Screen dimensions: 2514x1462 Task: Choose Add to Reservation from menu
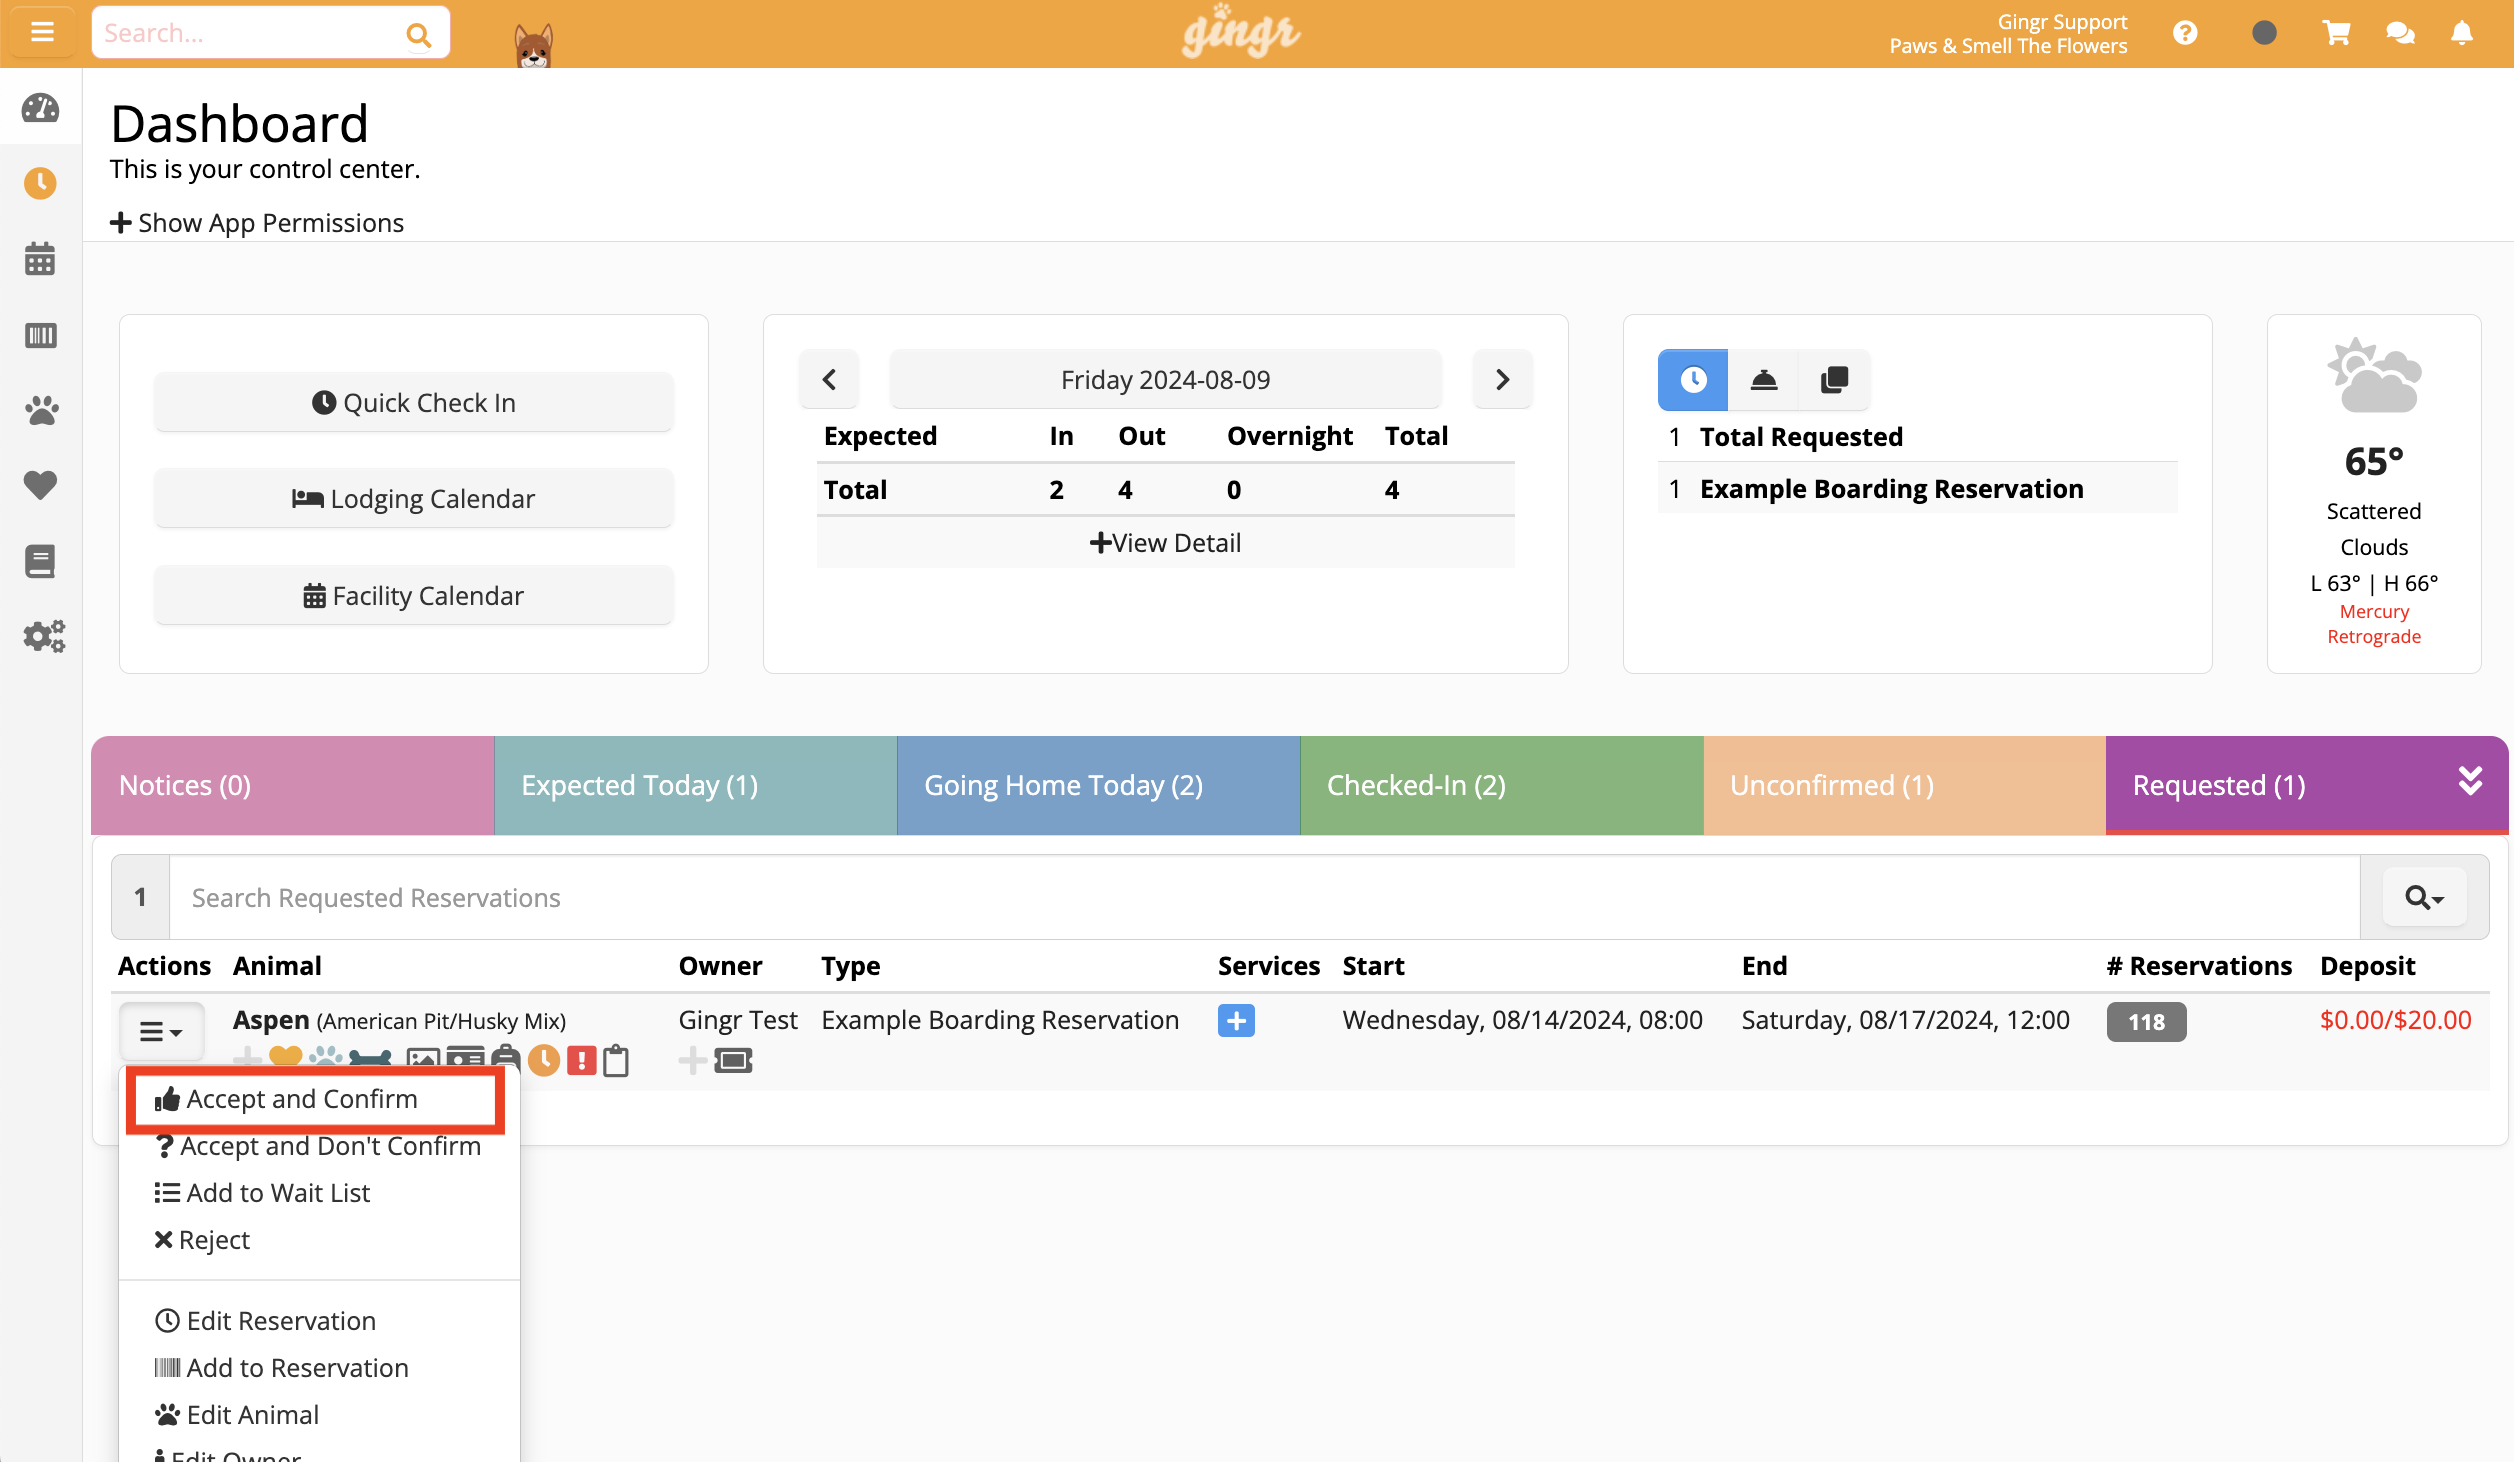[281, 1368]
